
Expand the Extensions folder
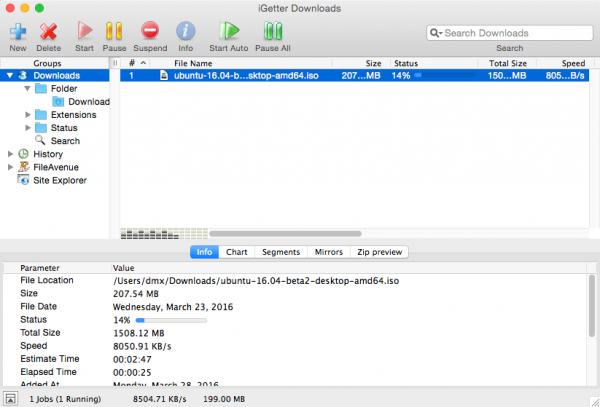(x=28, y=115)
